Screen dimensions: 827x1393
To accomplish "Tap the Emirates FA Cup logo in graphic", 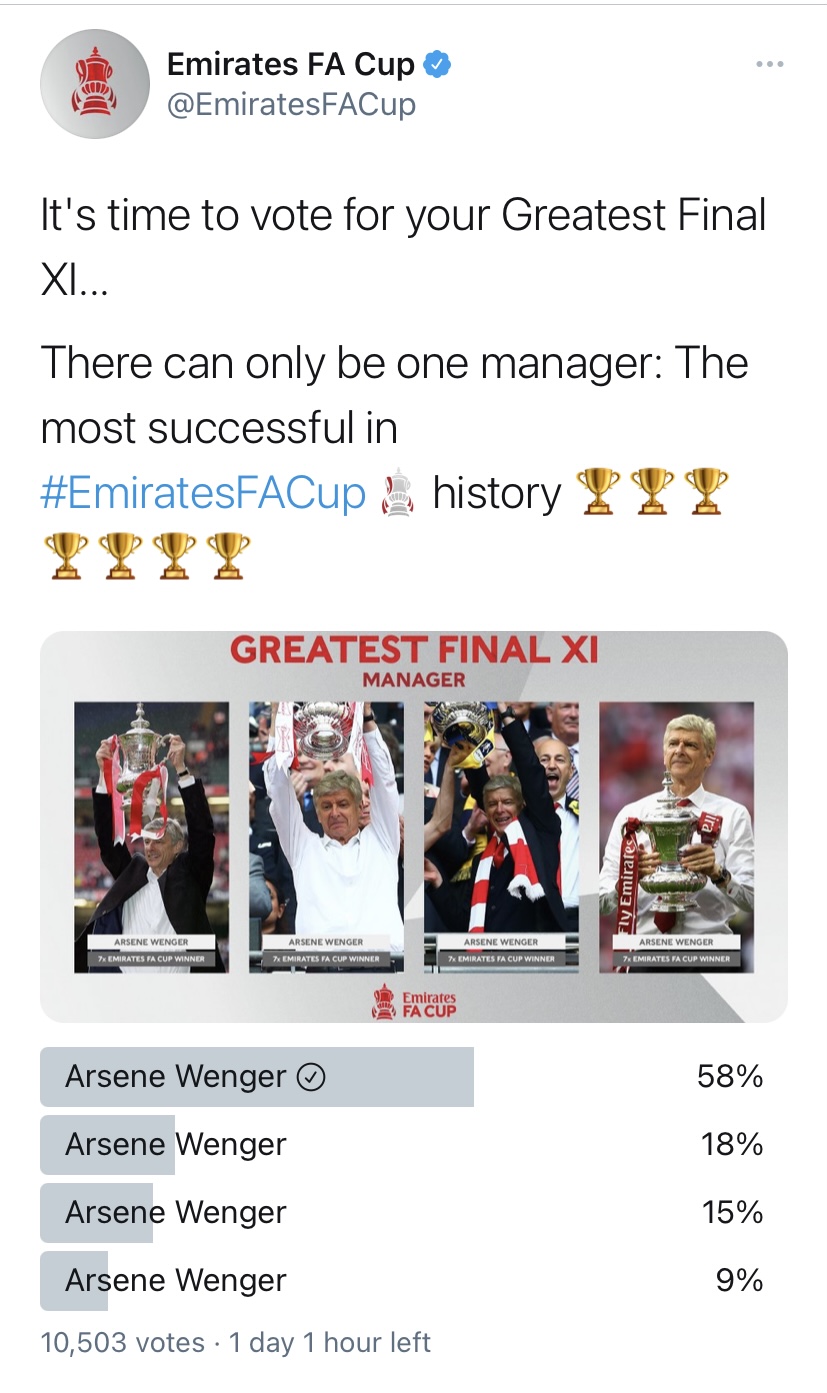I will pos(413,1001).
